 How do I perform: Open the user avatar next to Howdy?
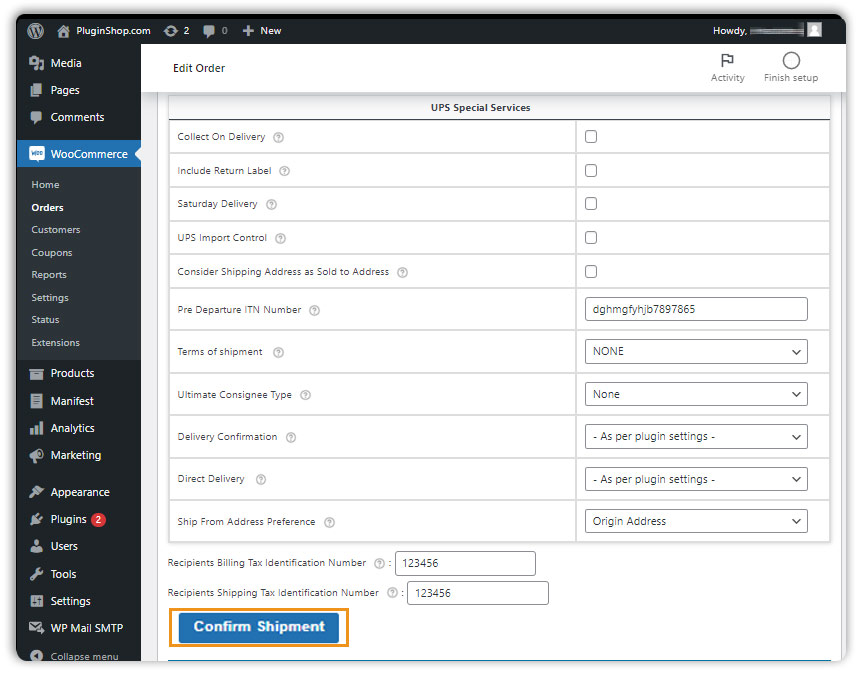814,30
